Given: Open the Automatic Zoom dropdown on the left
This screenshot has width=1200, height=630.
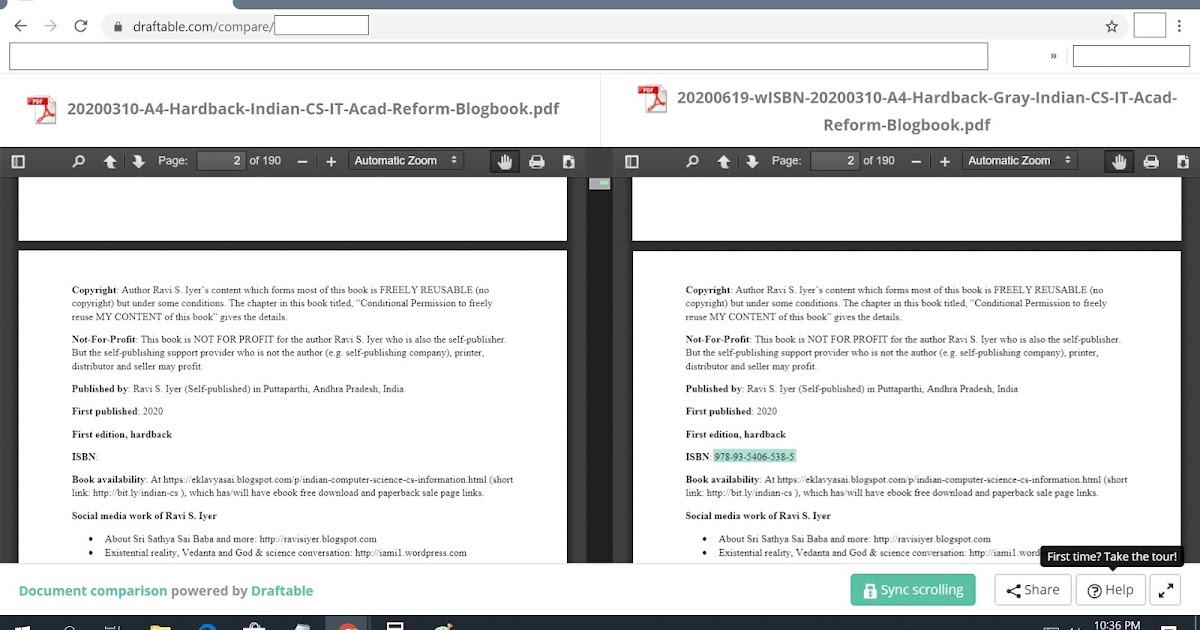Looking at the screenshot, I should click(x=406, y=160).
